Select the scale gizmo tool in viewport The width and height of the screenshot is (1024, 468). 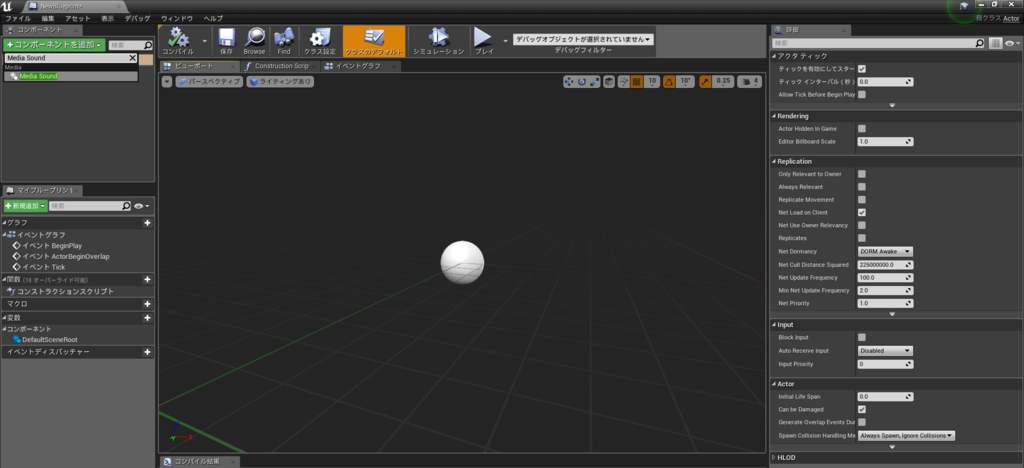594,82
